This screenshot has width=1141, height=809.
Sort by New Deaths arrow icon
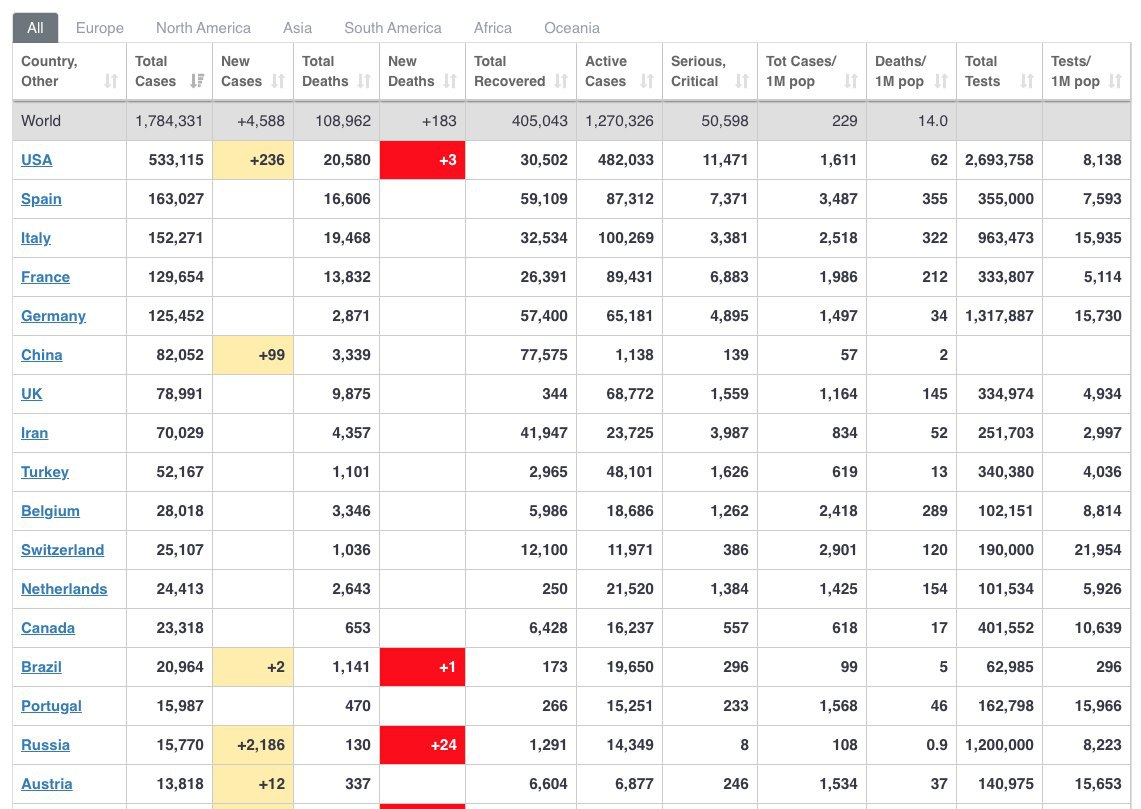[x=450, y=81]
